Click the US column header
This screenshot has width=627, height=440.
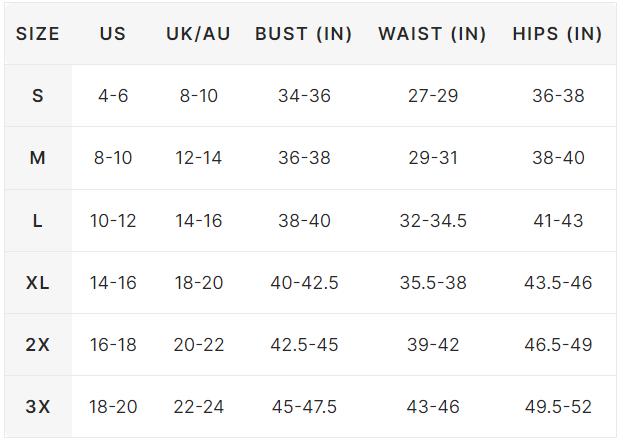point(113,34)
